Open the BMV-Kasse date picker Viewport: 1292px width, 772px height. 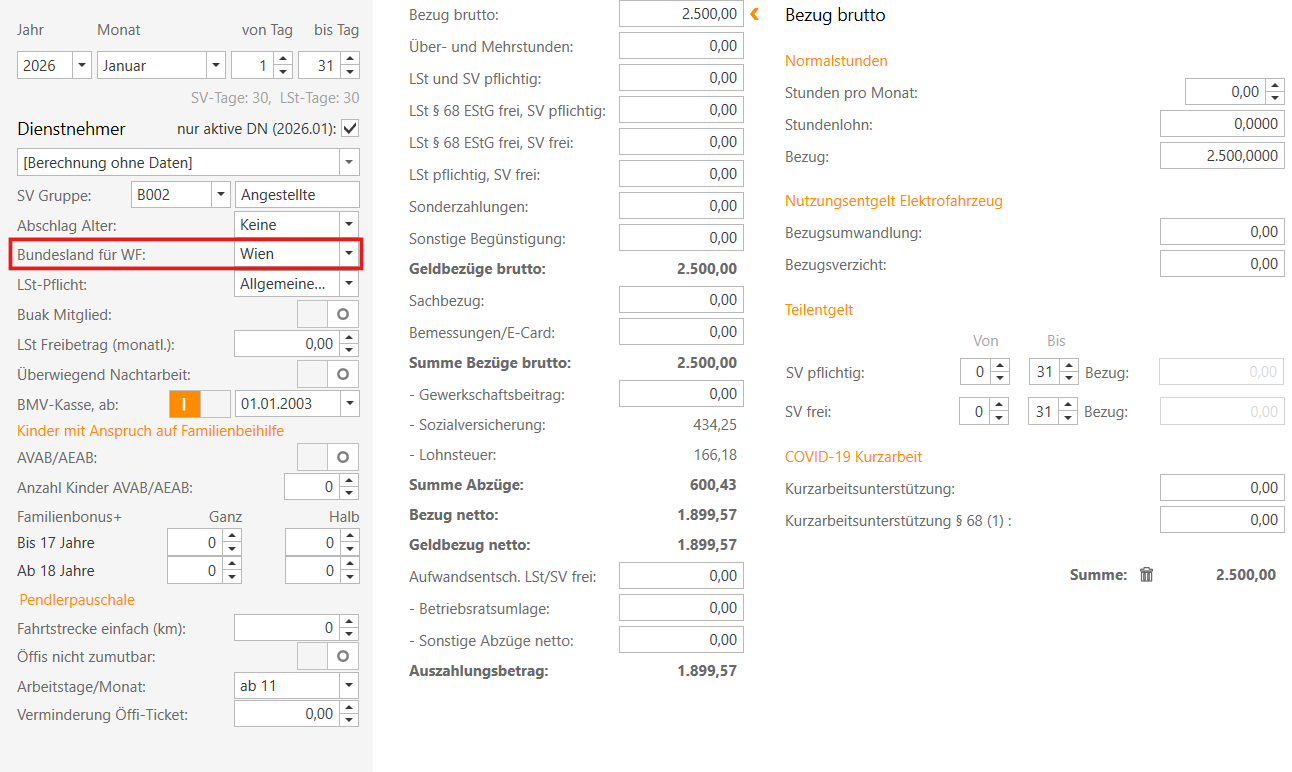[348, 403]
